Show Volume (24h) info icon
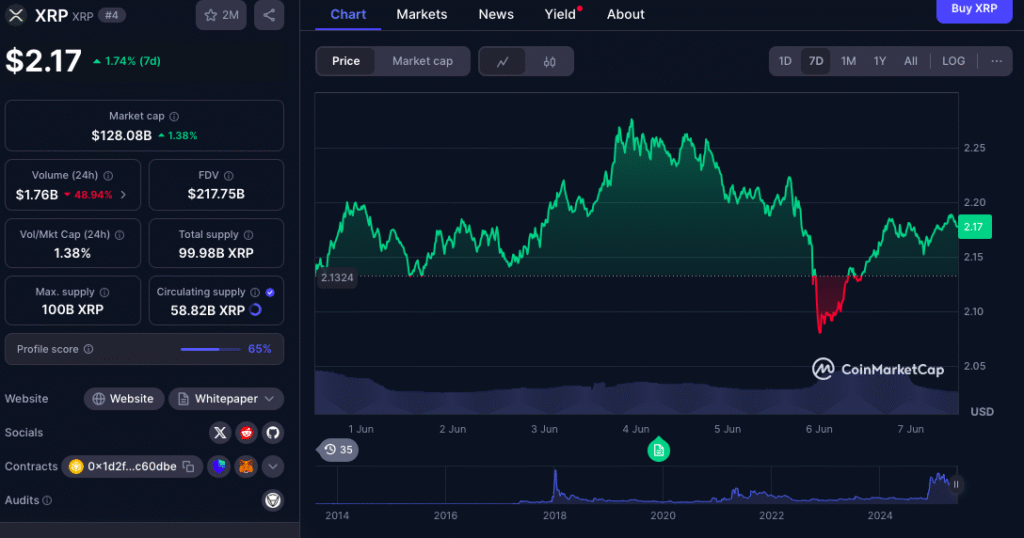 108,176
